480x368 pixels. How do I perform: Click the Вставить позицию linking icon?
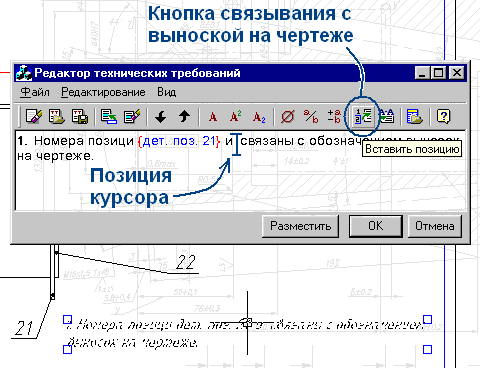click(x=363, y=117)
